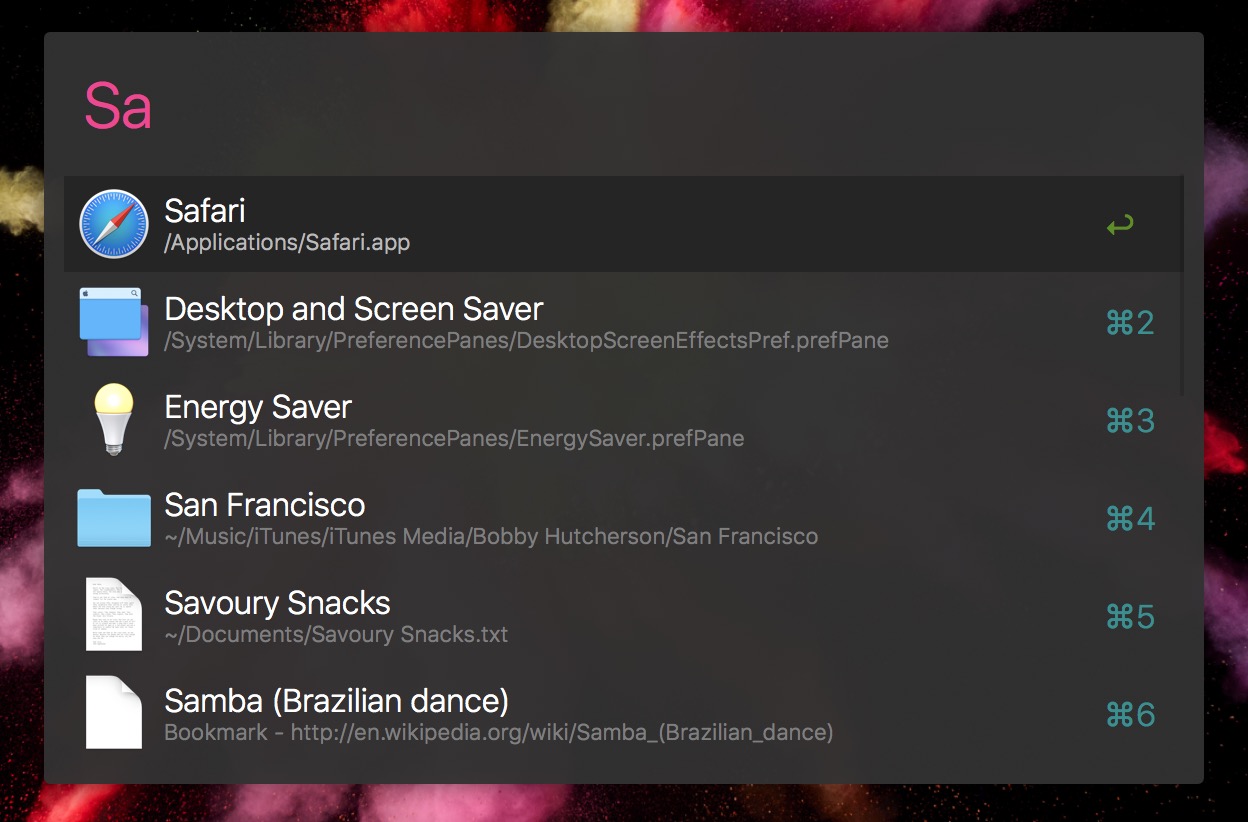This screenshot has width=1248, height=822.
Task: Click the ⌘4 shortcut label
Action: coord(1130,519)
